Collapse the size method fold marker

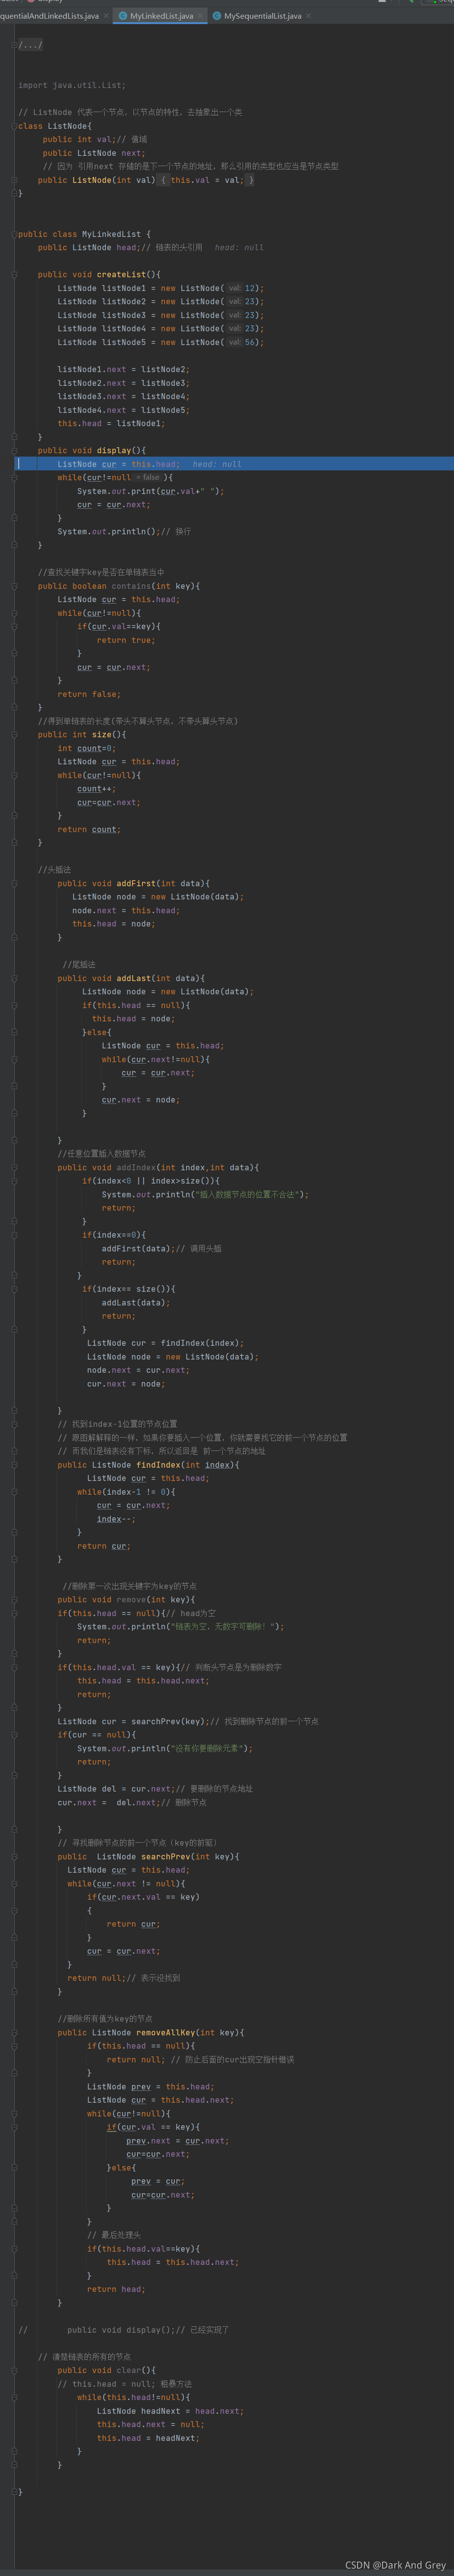click(x=15, y=735)
